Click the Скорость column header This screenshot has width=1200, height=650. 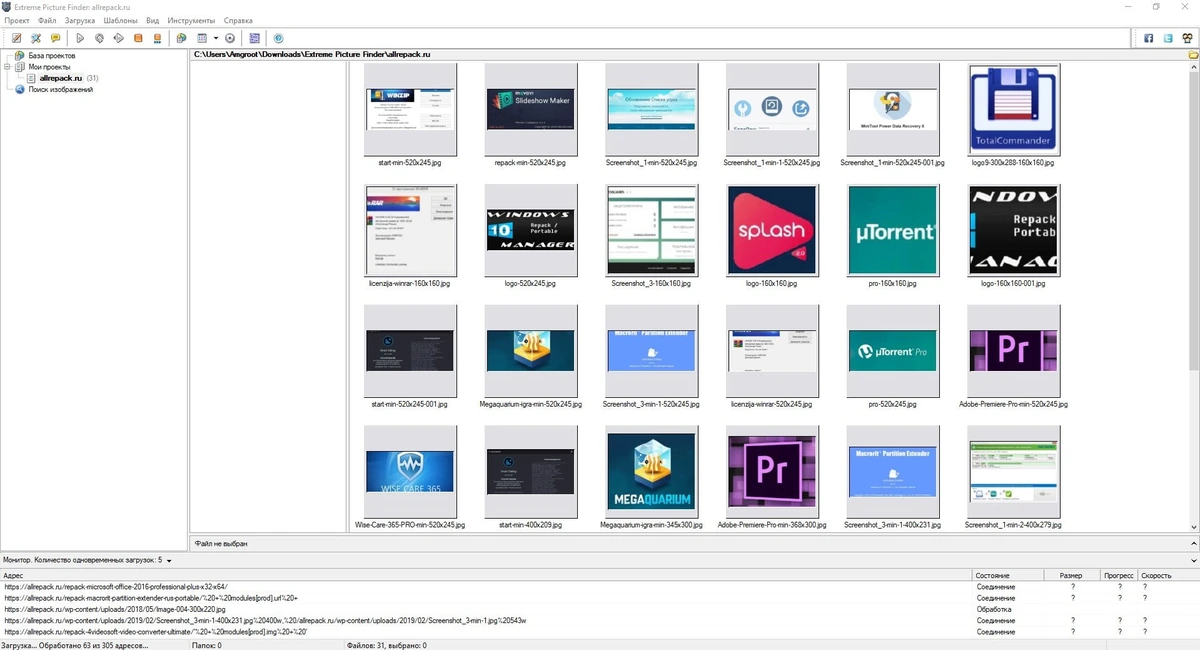coord(1168,576)
